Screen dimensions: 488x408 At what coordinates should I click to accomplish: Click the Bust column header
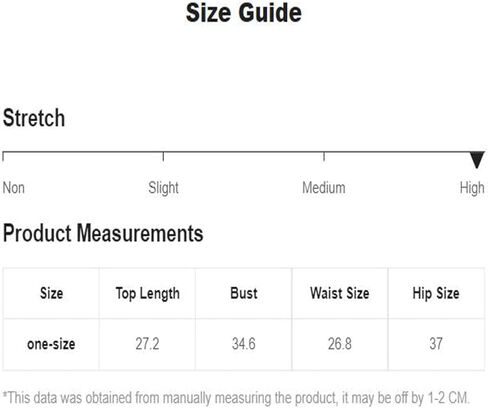coord(244,293)
